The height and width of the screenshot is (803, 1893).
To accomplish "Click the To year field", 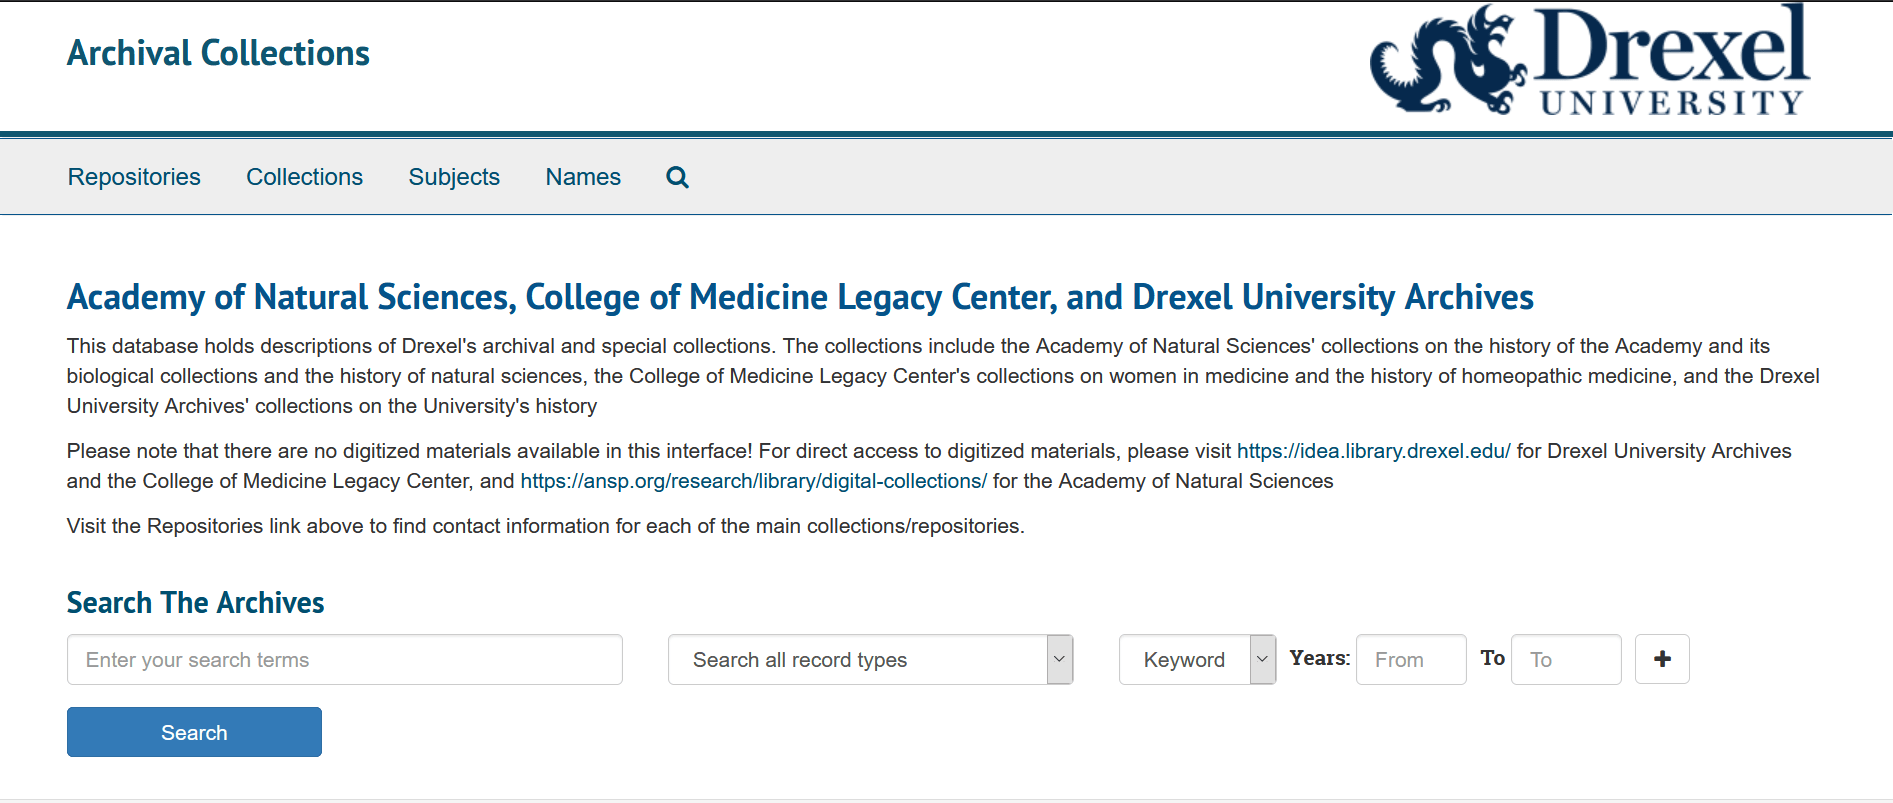I will pyautogui.click(x=1566, y=659).
